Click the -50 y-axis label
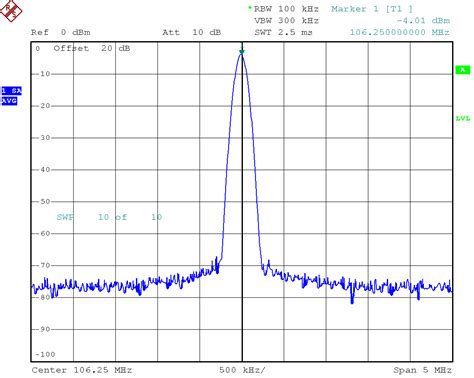 [43, 201]
